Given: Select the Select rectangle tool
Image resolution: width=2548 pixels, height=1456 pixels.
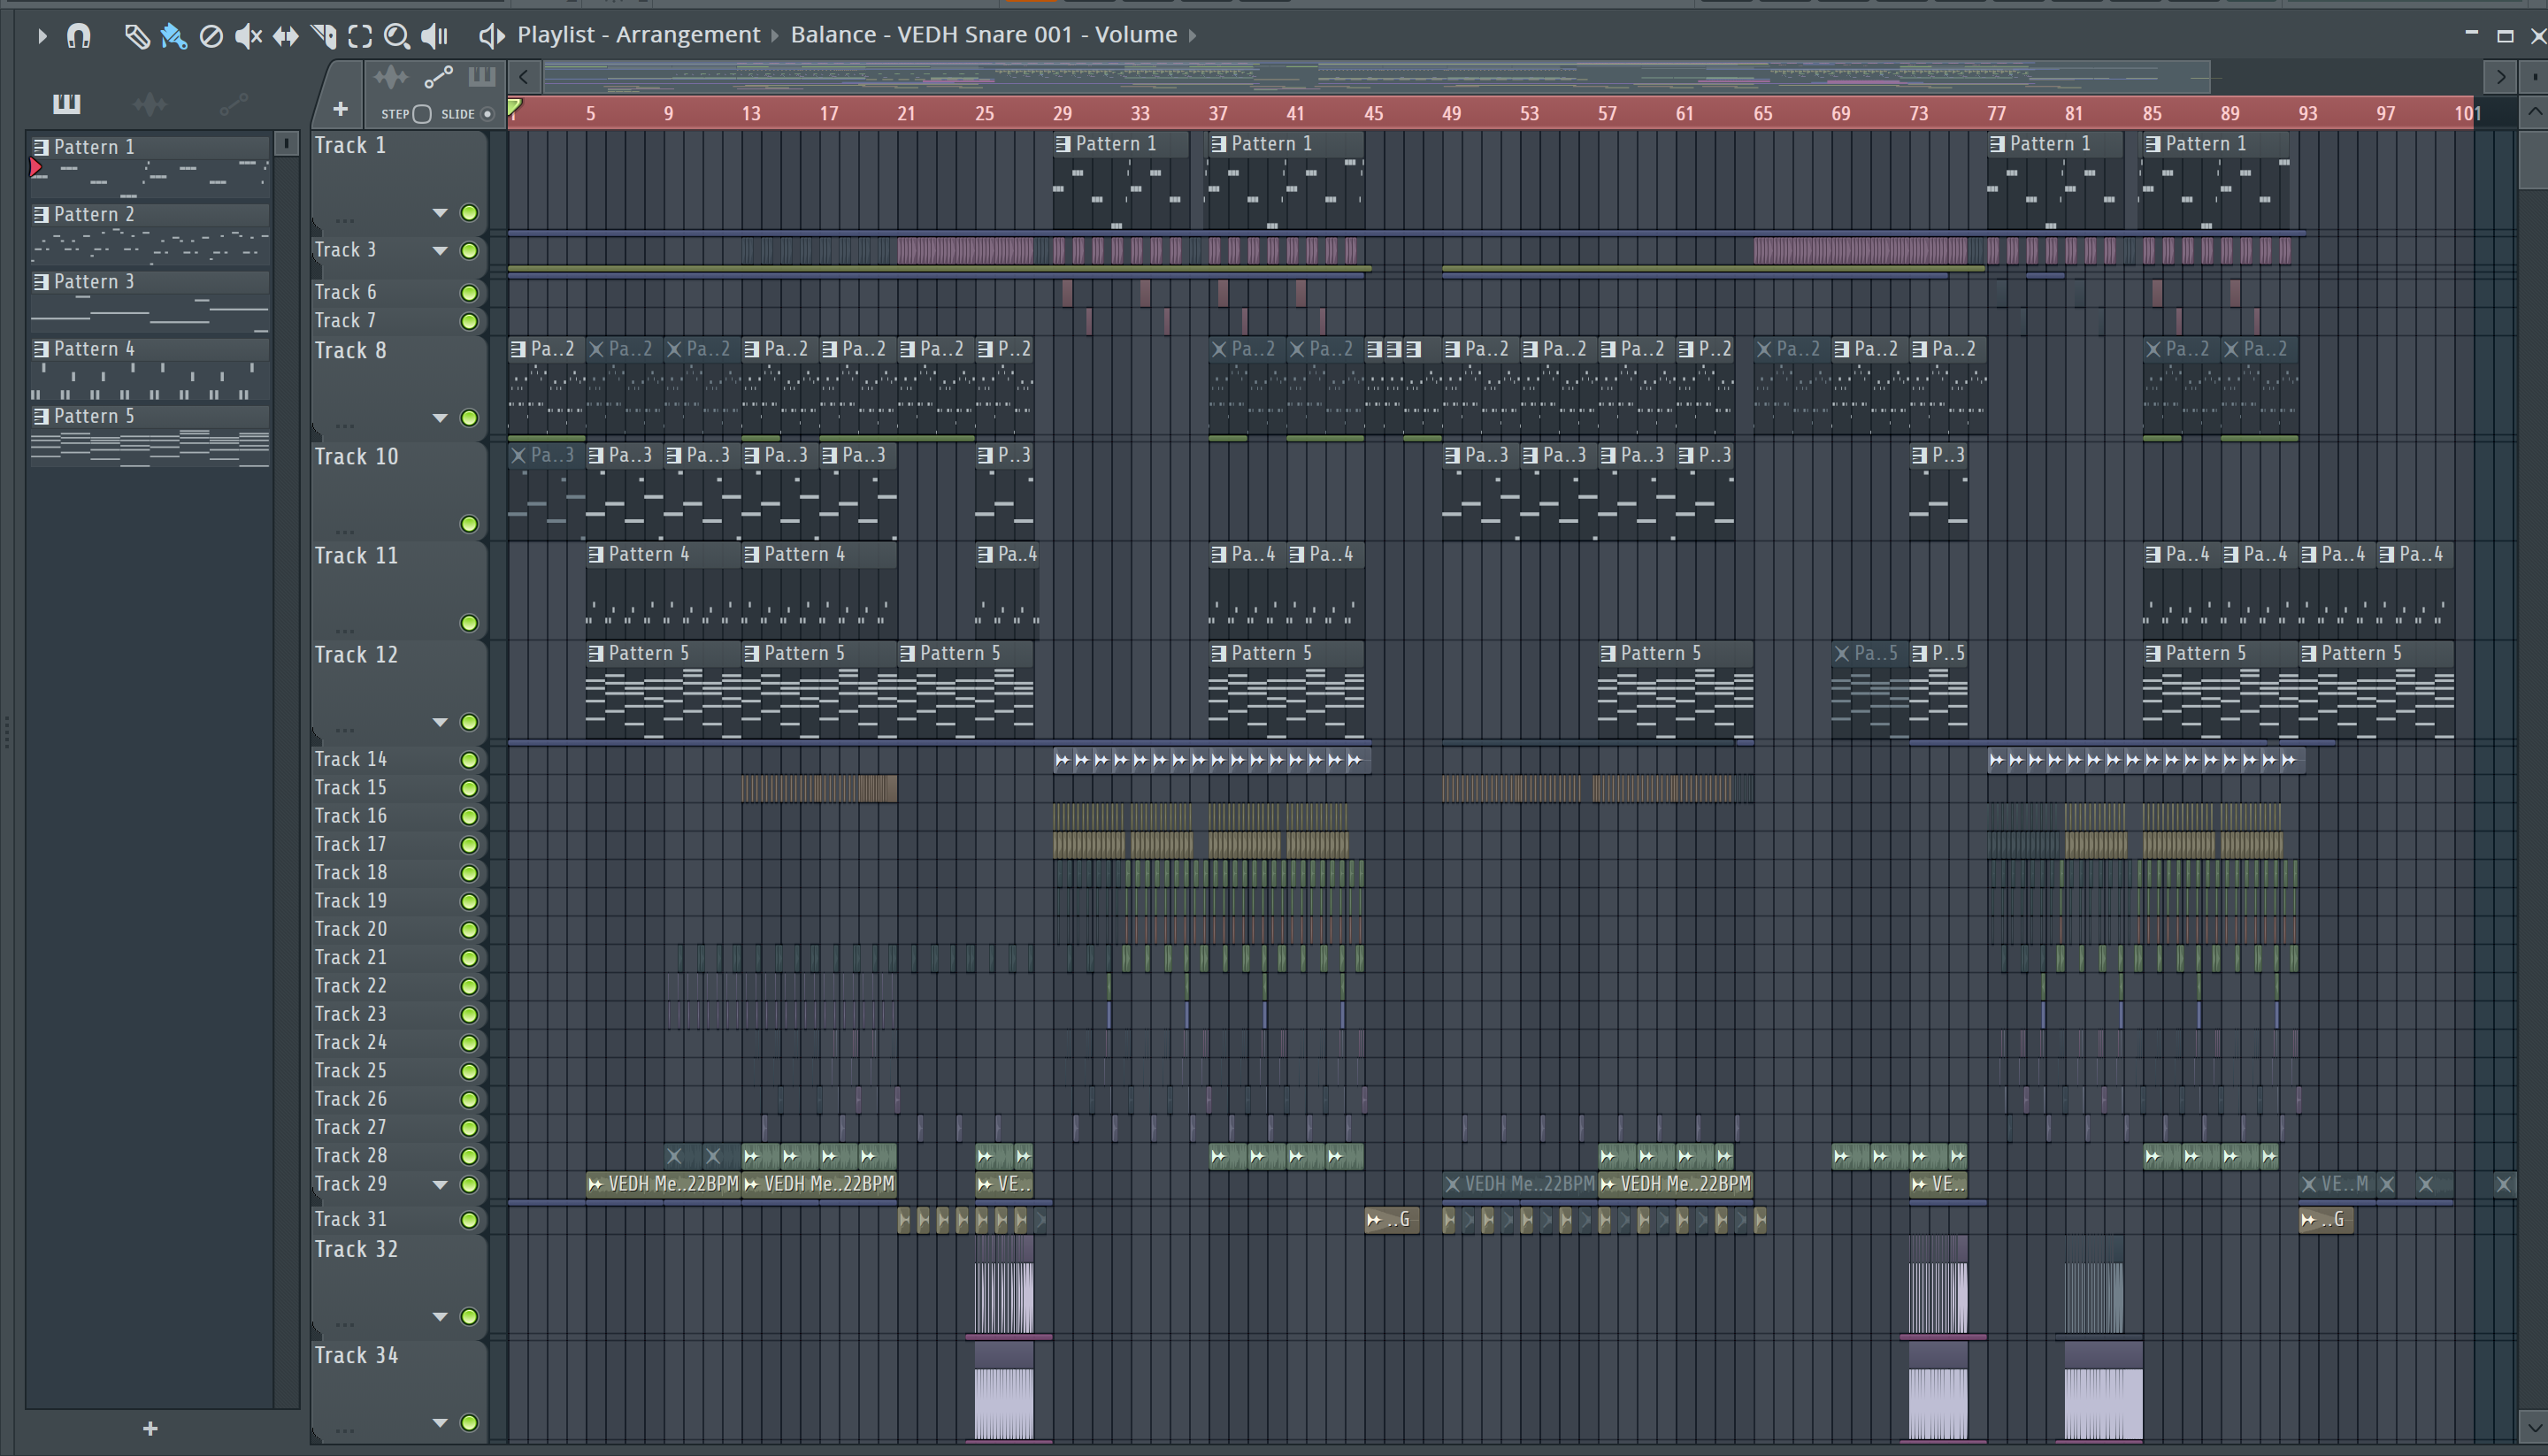Looking at the screenshot, I should [360, 37].
